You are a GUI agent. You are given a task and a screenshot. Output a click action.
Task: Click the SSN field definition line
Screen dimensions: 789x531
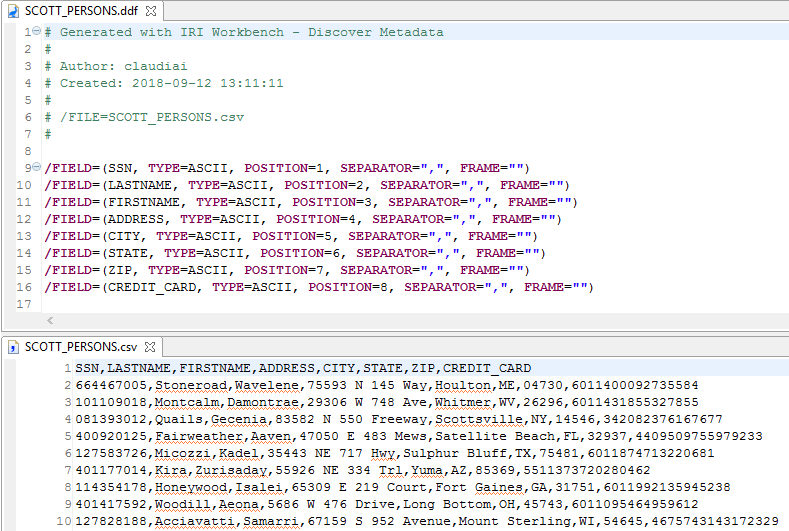point(287,168)
